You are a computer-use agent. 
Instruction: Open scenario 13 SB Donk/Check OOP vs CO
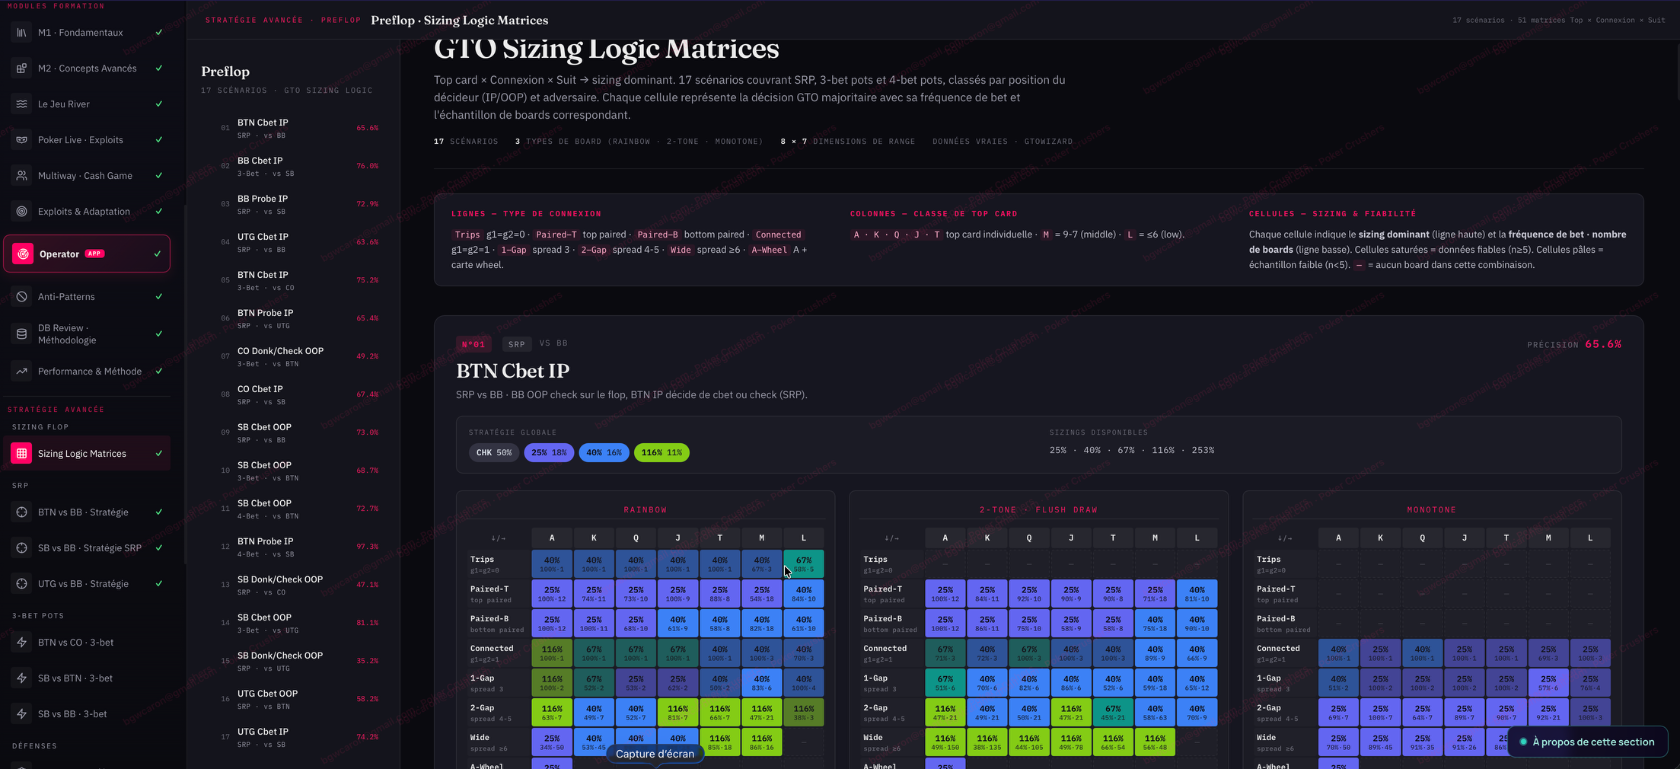pos(300,585)
